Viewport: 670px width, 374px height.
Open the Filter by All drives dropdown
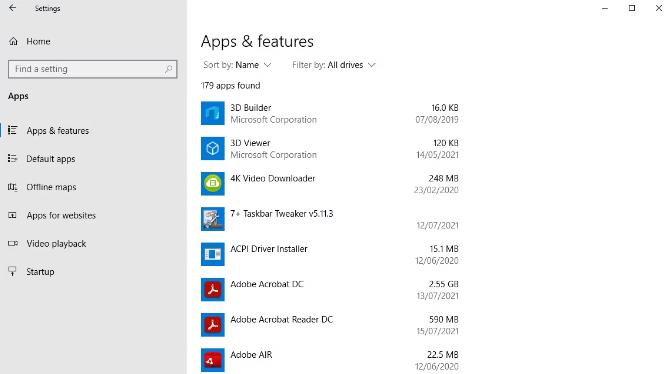click(x=333, y=65)
